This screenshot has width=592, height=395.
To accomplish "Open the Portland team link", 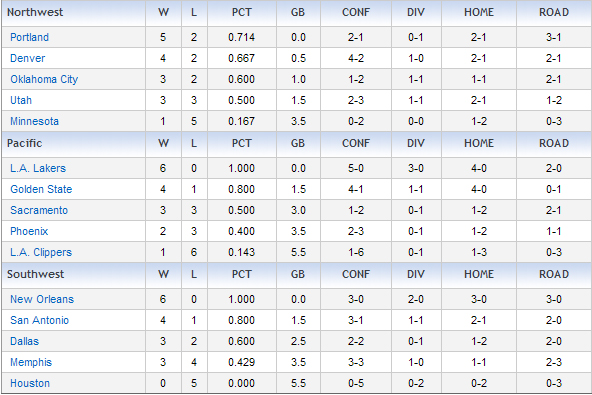I will point(29,37).
